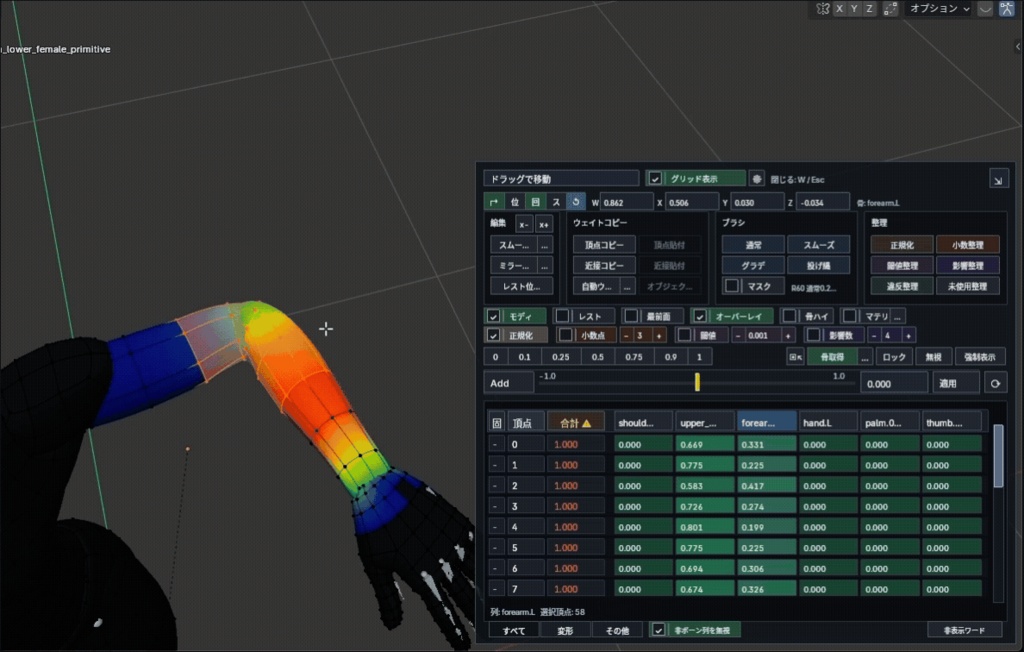Open options beside the 骨取得 button
The image size is (1024, 652).
point(865,357)
